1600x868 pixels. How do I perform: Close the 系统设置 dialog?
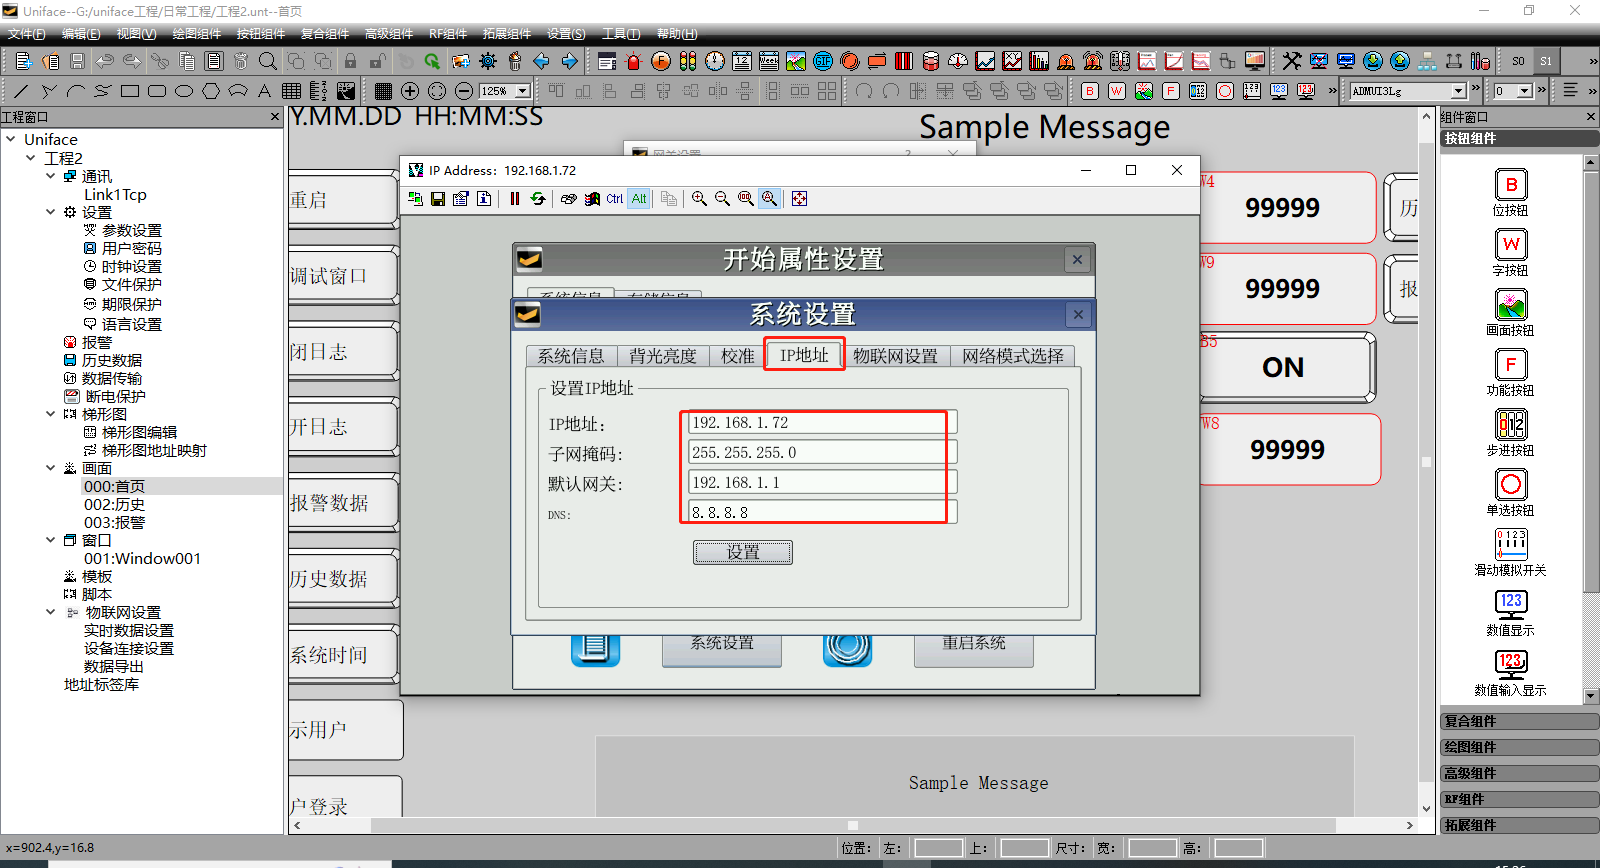click(1078, 314)
